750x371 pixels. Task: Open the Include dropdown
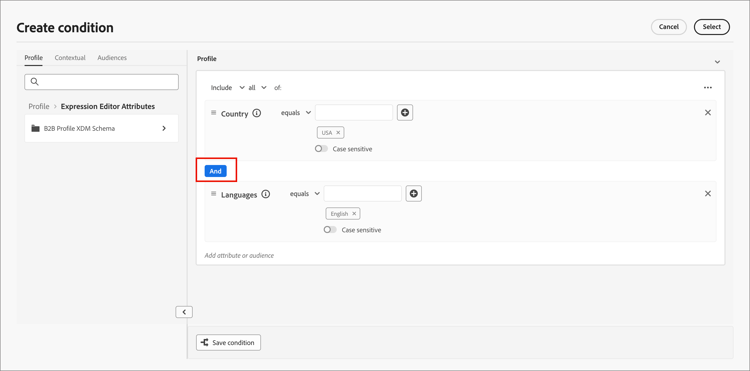[x=228, y=87]
